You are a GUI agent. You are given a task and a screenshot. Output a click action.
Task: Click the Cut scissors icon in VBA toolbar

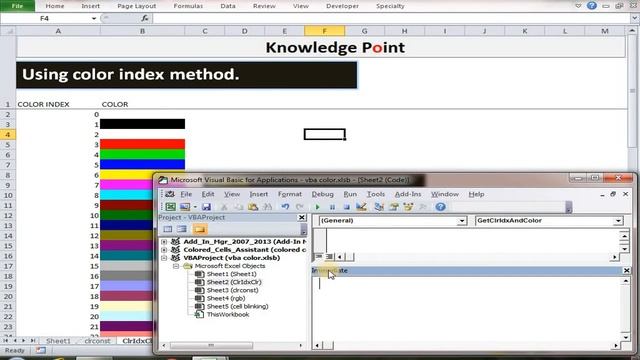click(x=224, y=207)
